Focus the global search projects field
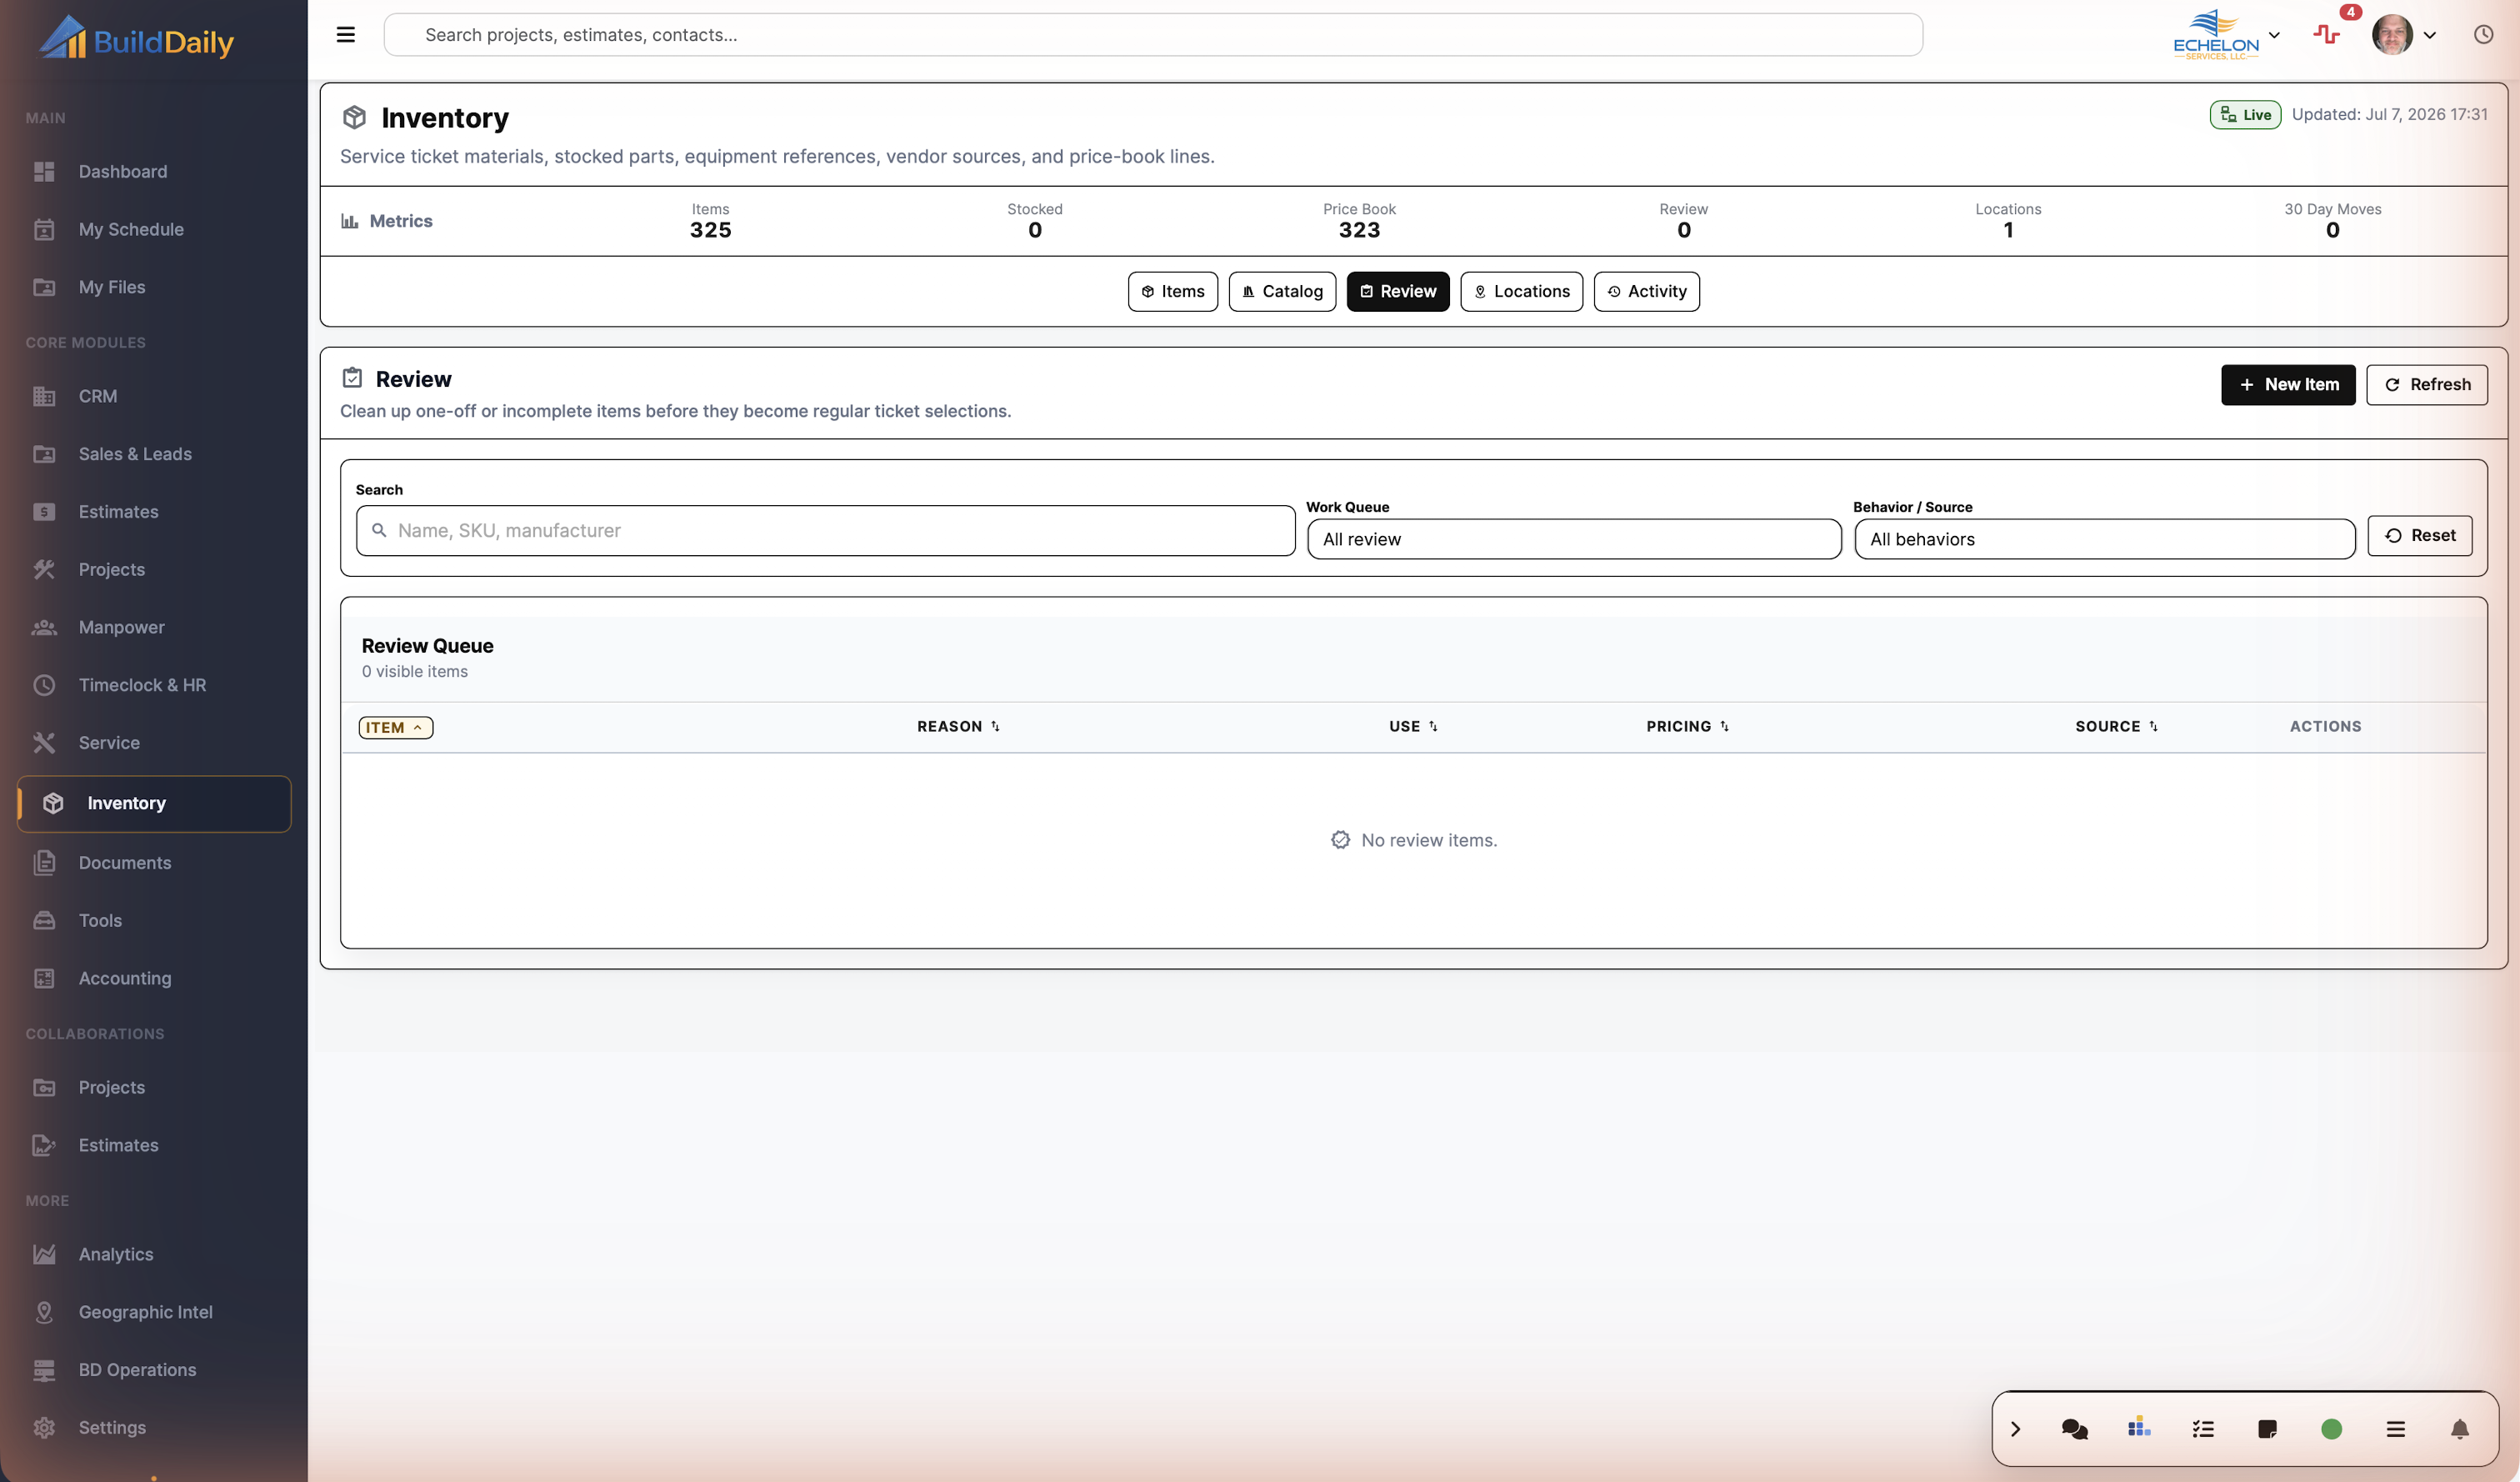 point(1153,35)
